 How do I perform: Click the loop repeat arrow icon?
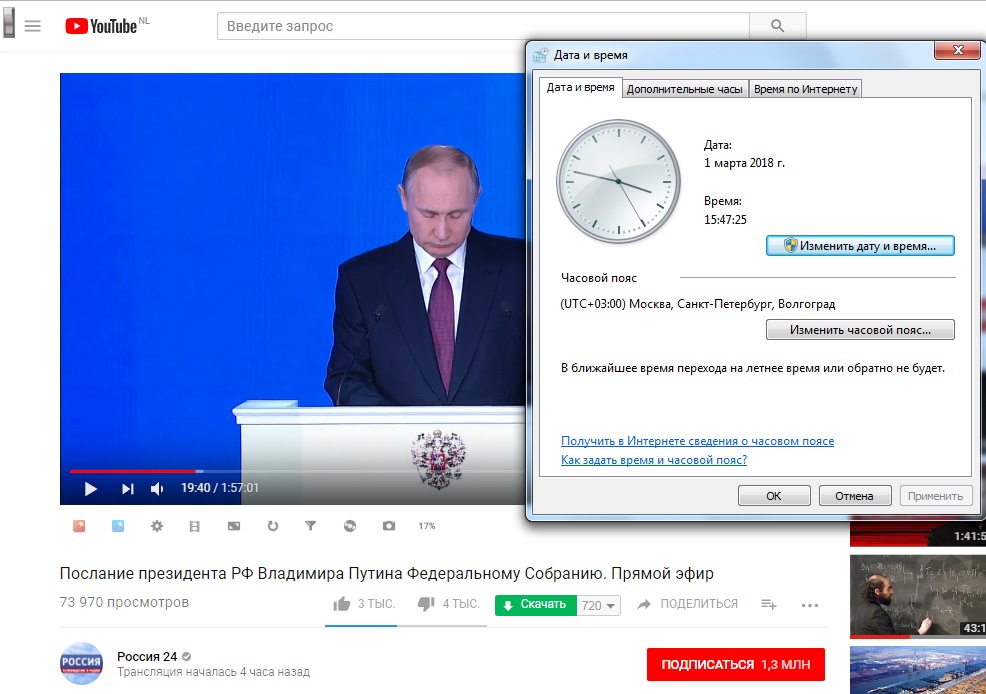272,526
